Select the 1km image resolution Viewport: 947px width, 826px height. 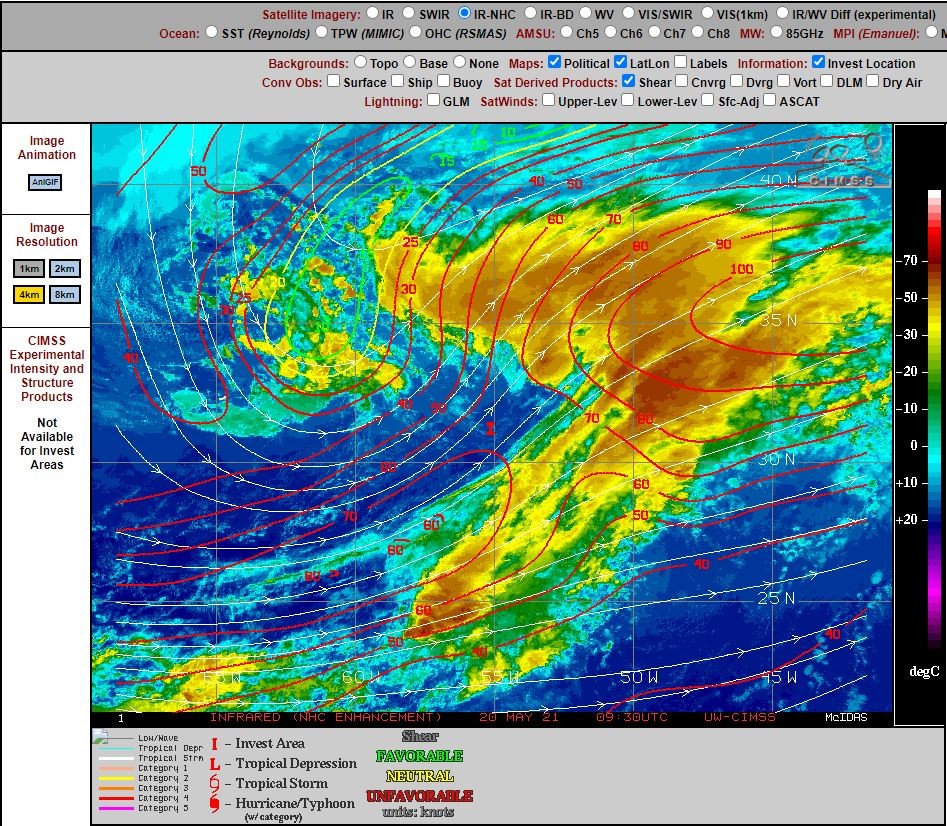point(29,269)
